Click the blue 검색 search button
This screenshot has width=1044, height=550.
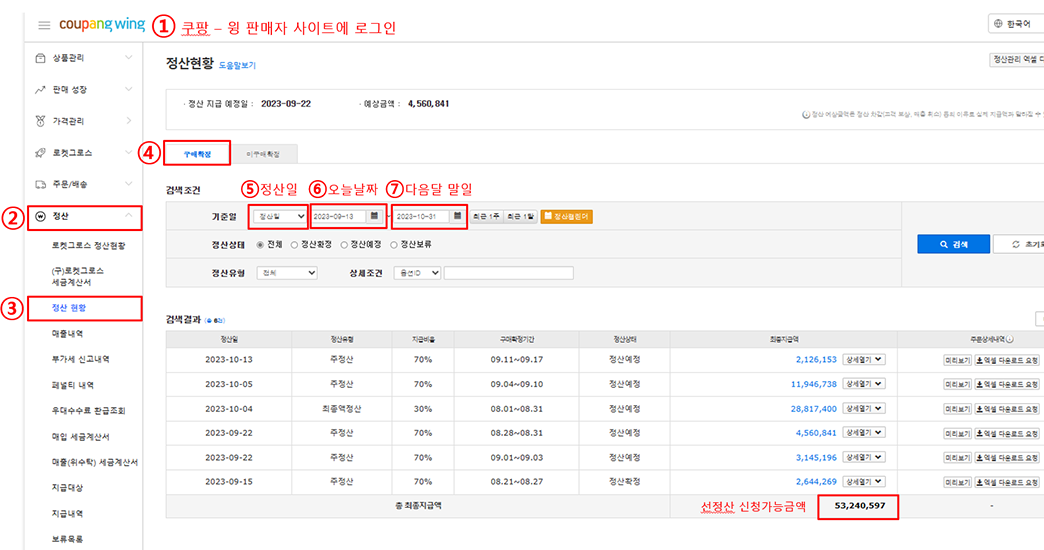[953, 244]
